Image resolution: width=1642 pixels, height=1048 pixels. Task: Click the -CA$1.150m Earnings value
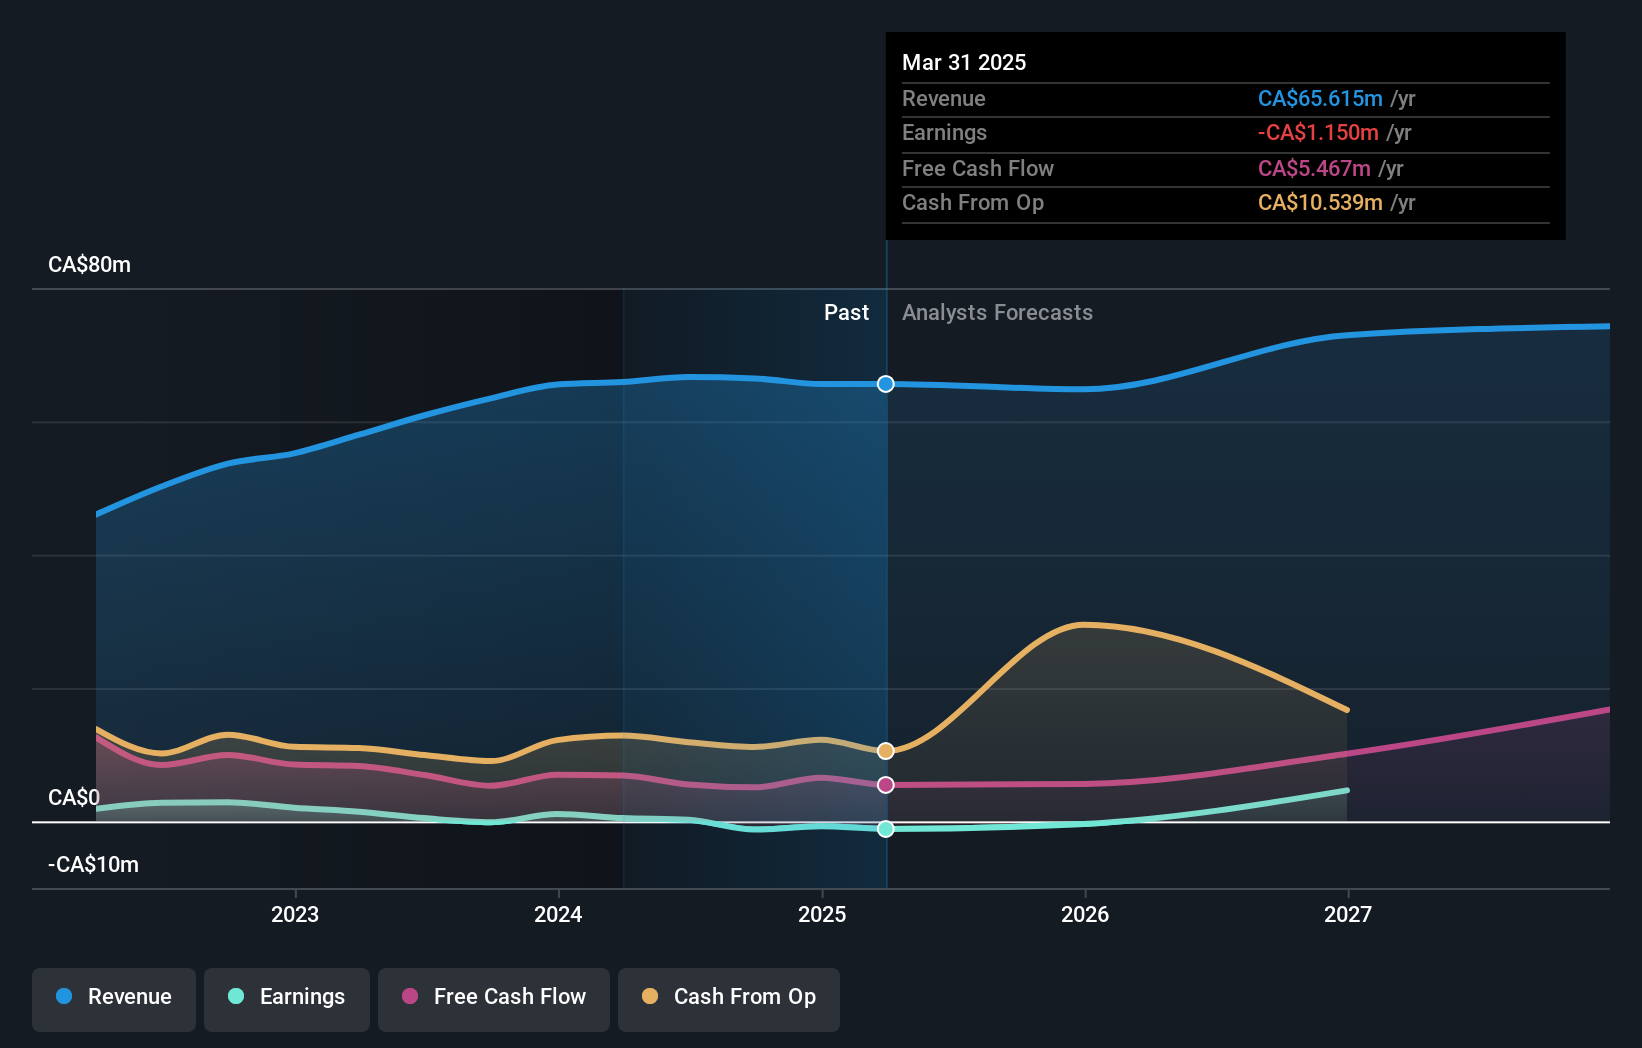(x=1318, y=132)
